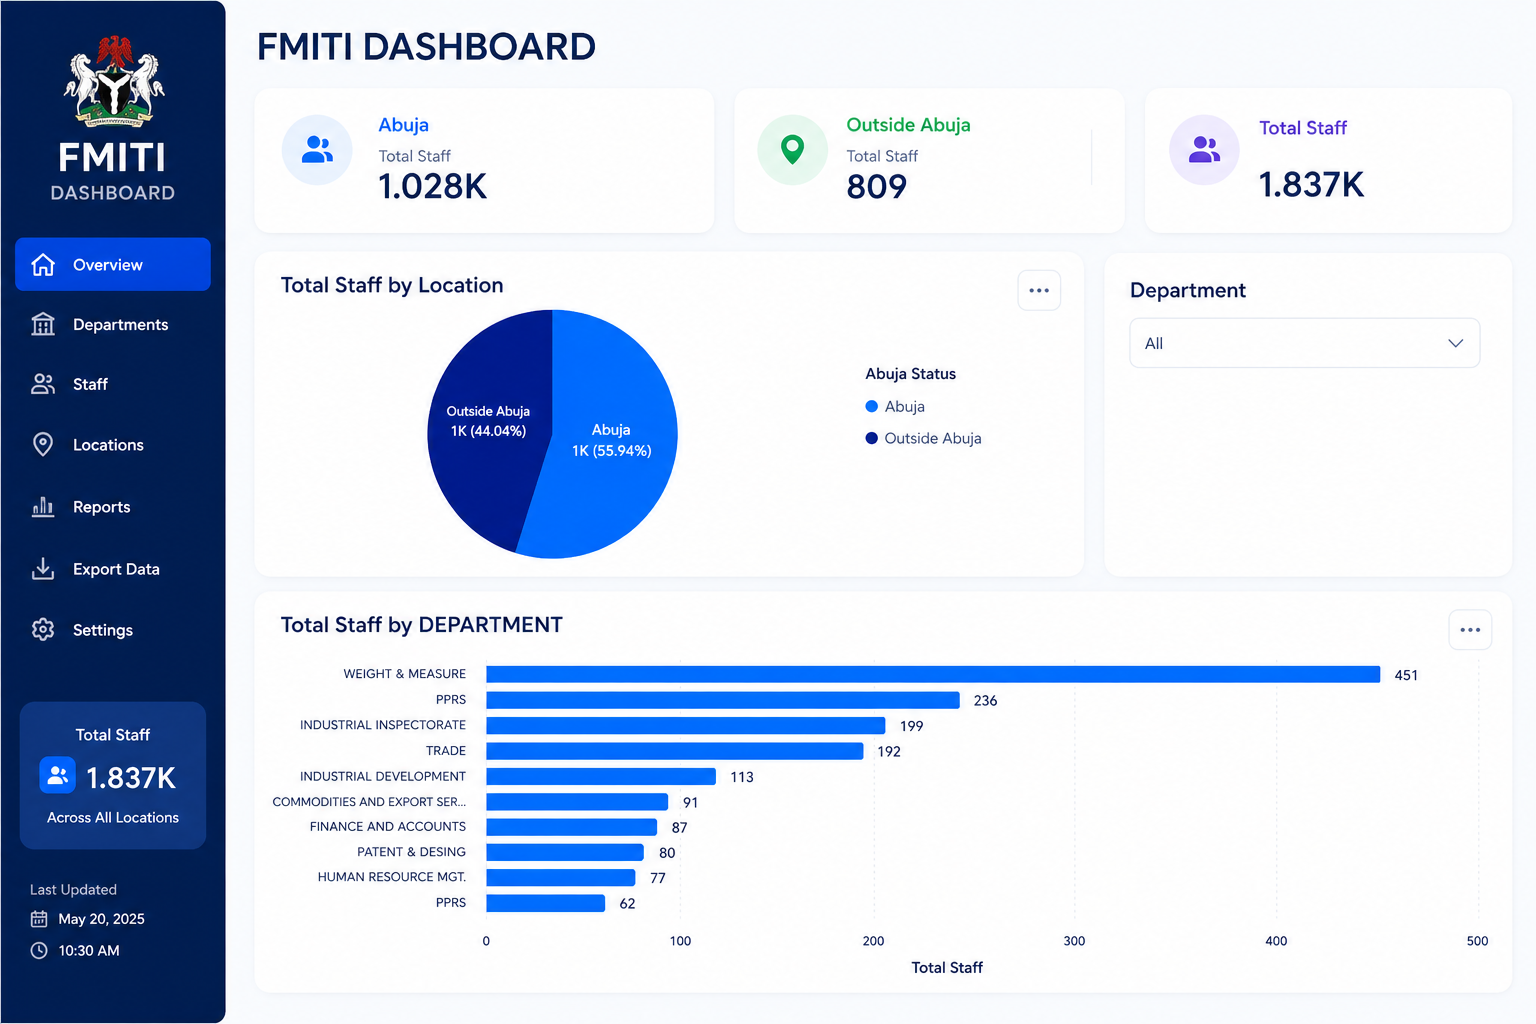Select Export Data in sidebar
The height and width of the screenshot is (1024, 1536).
pyautogui.click(x=113, y=568)
